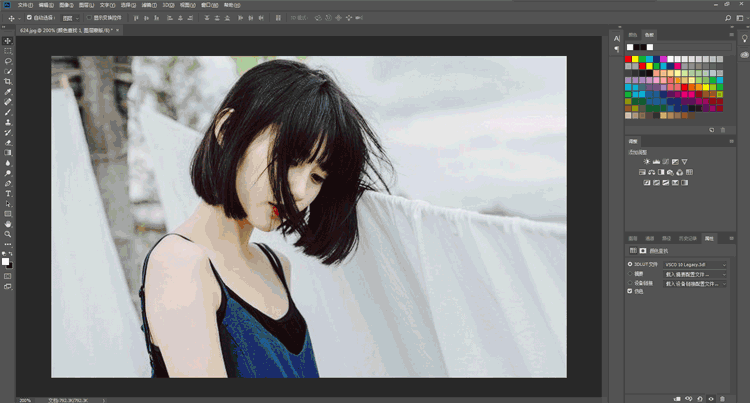This screenshot has width=750, height=403.
Task: Delete the adjustment layer via trash icon
Action: [x=723, y=397]
